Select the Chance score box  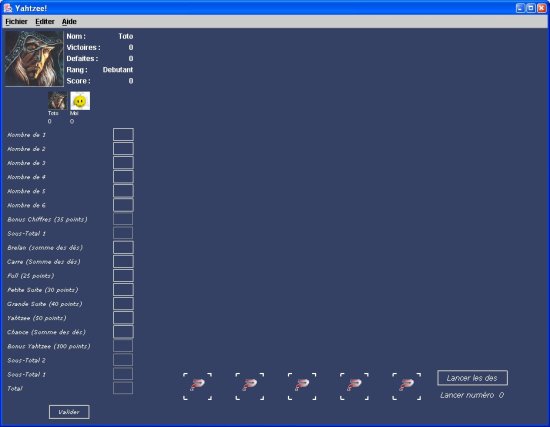point(123,332)
